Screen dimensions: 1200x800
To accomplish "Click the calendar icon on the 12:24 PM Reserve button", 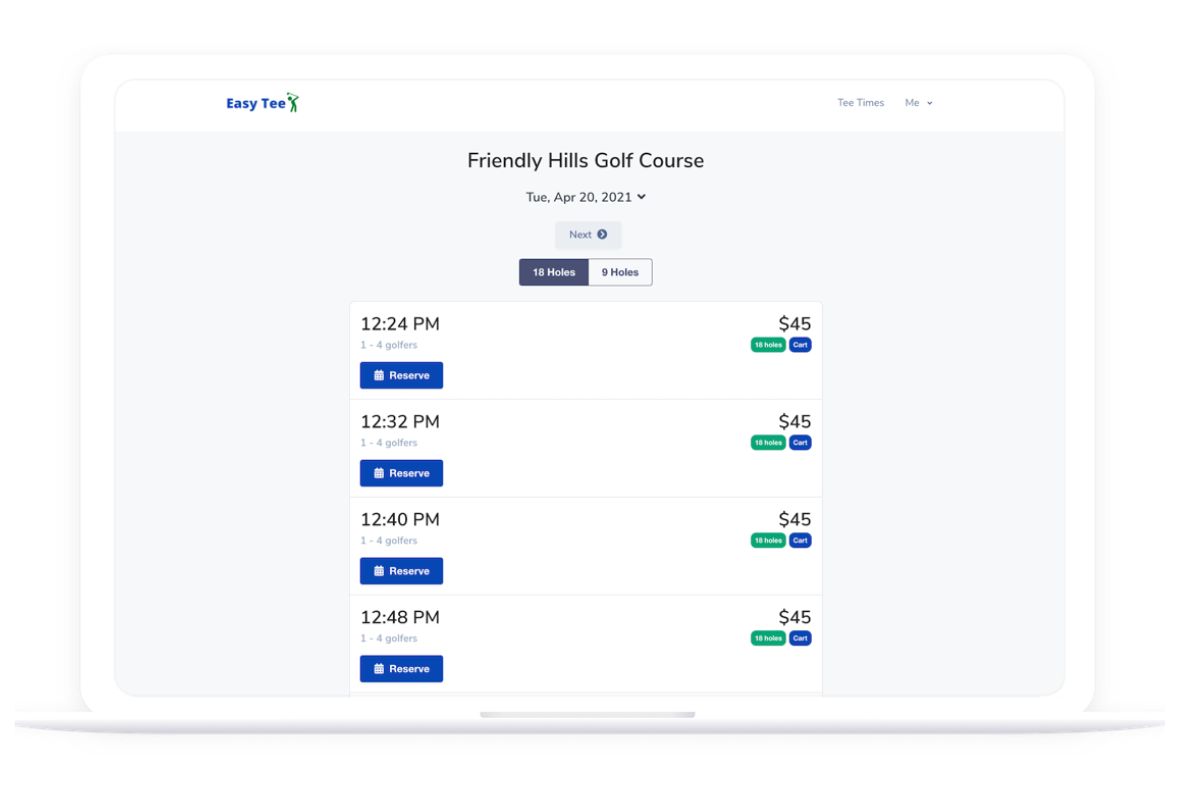I will click(x=378, y=374).
